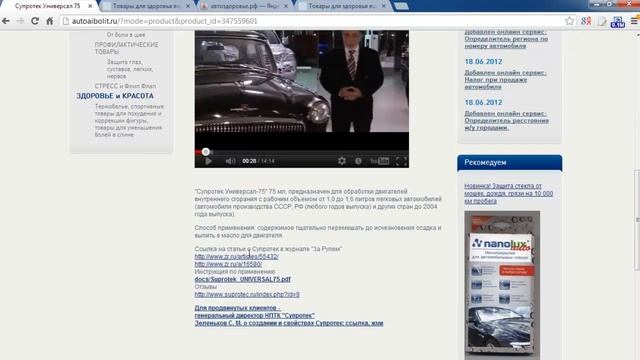This screenshot has width=640, height=360.
Task: Seek on the video progress bar
Action: [302, 152]
